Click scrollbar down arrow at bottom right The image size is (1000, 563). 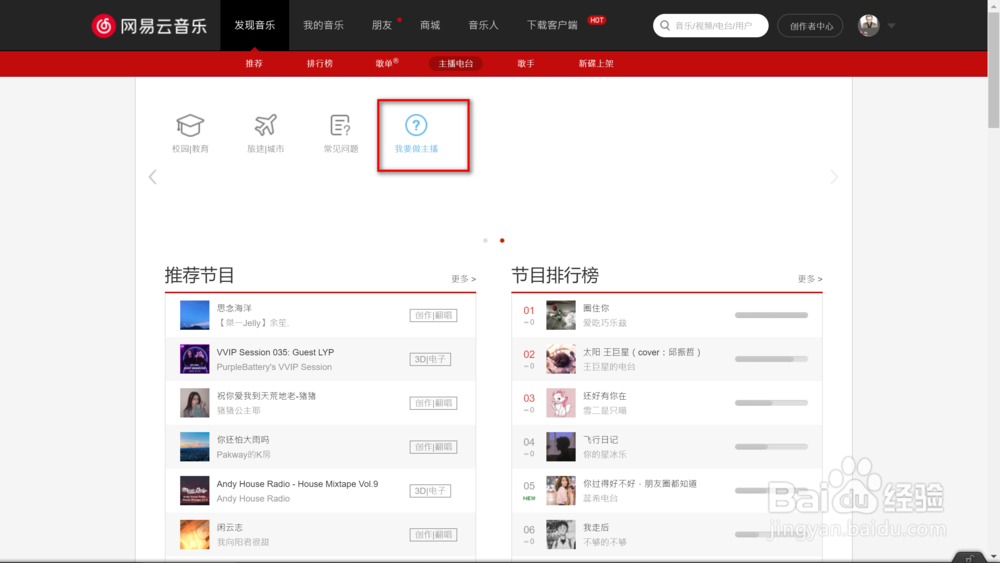[994, 557]
